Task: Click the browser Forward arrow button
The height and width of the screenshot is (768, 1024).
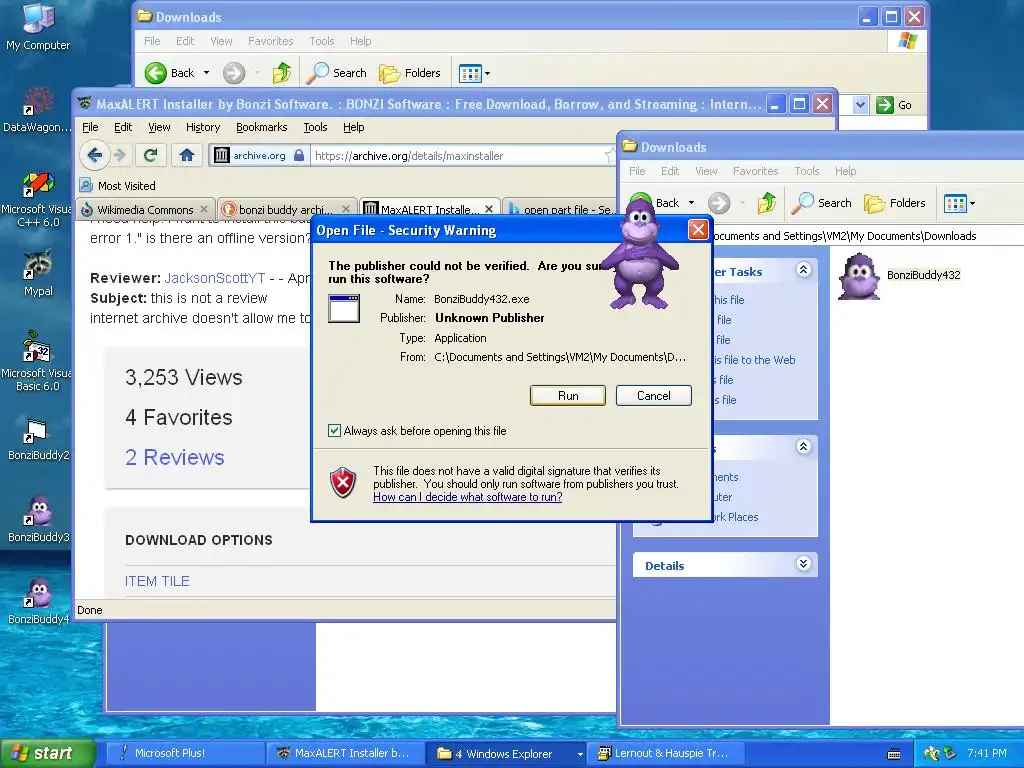Action: [x=120, y=155]
